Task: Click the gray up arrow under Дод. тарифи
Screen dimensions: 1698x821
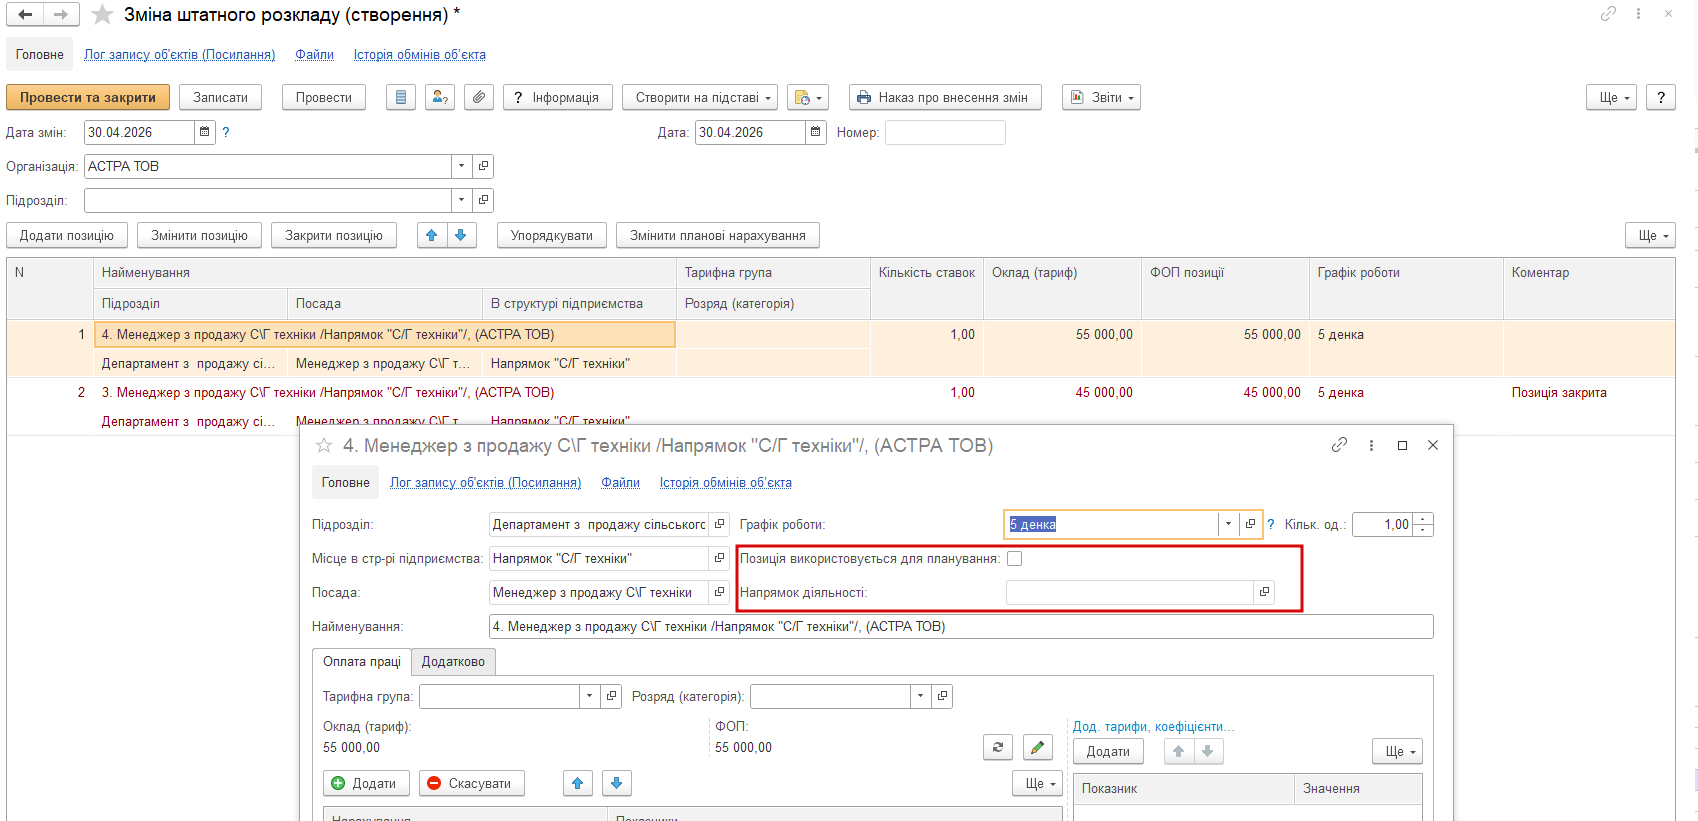Action: [1179, 751]
